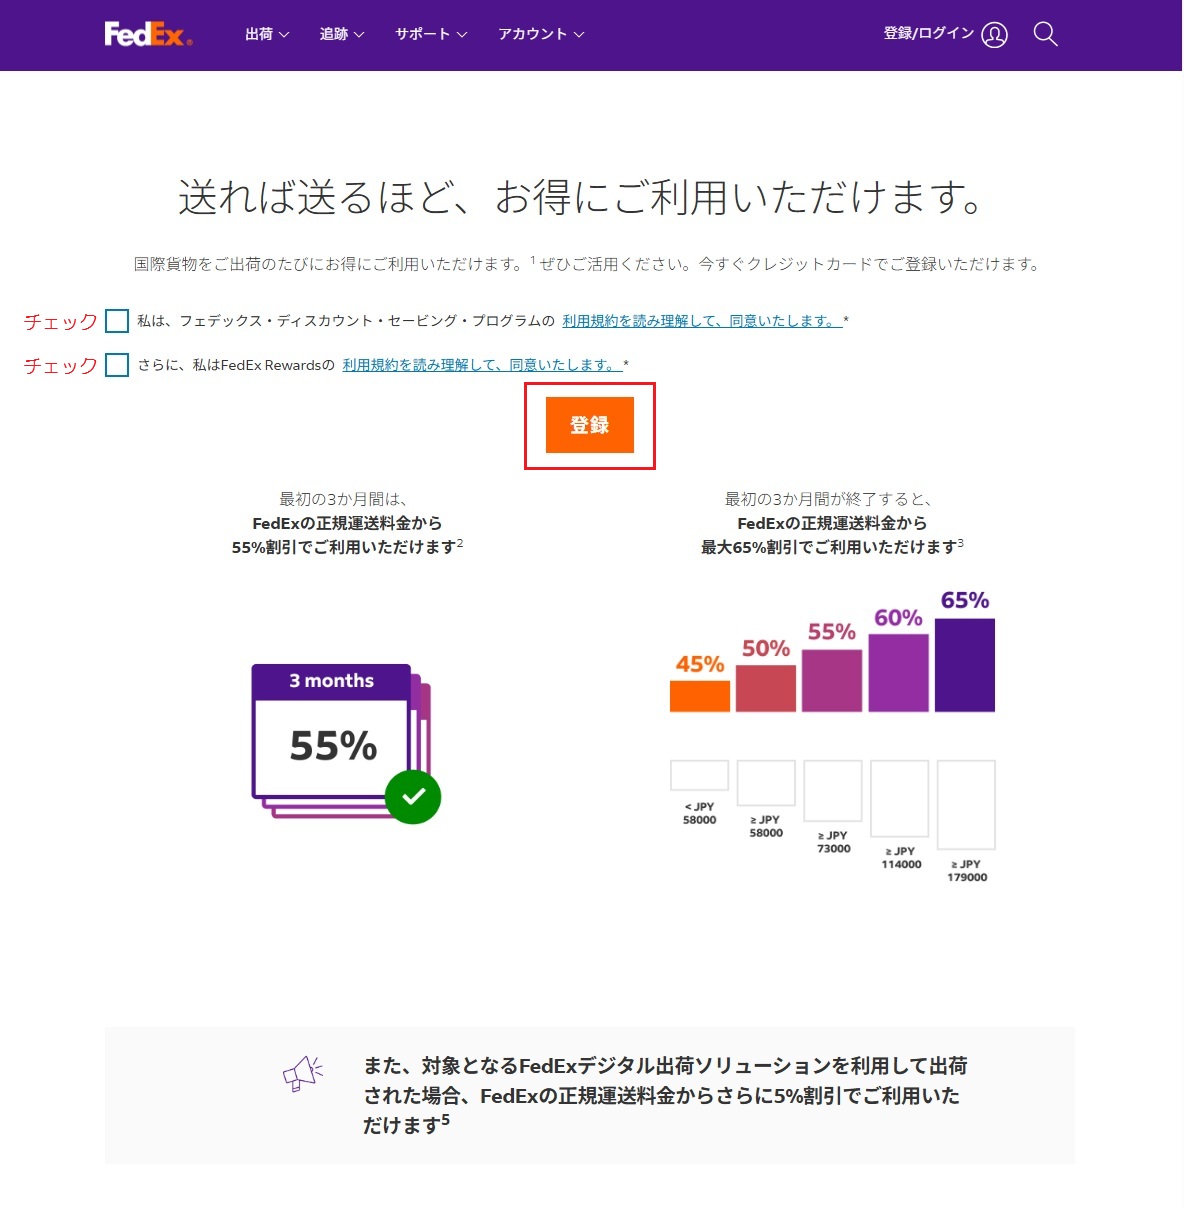Viewport: 1184px width, 1208px height.
Task: Open the Discount Program terms of use link
Action: (x=701, y=321)
